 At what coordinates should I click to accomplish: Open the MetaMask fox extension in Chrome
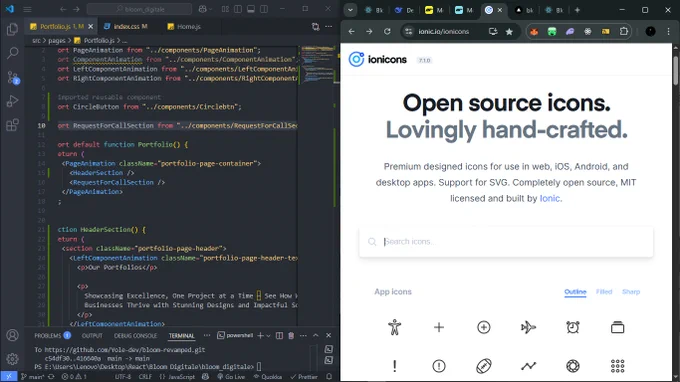[534, 31]
